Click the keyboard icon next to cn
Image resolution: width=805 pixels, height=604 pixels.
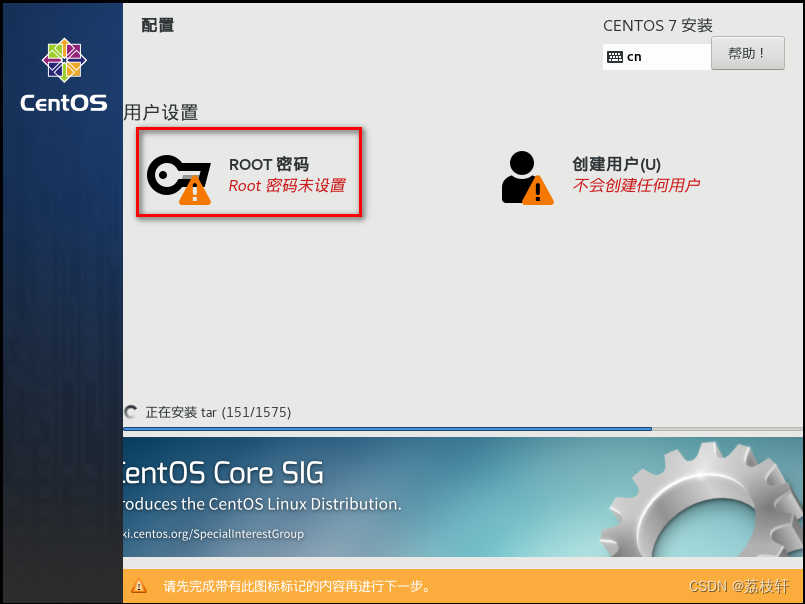pyautogui.click(x=615, y=57)
